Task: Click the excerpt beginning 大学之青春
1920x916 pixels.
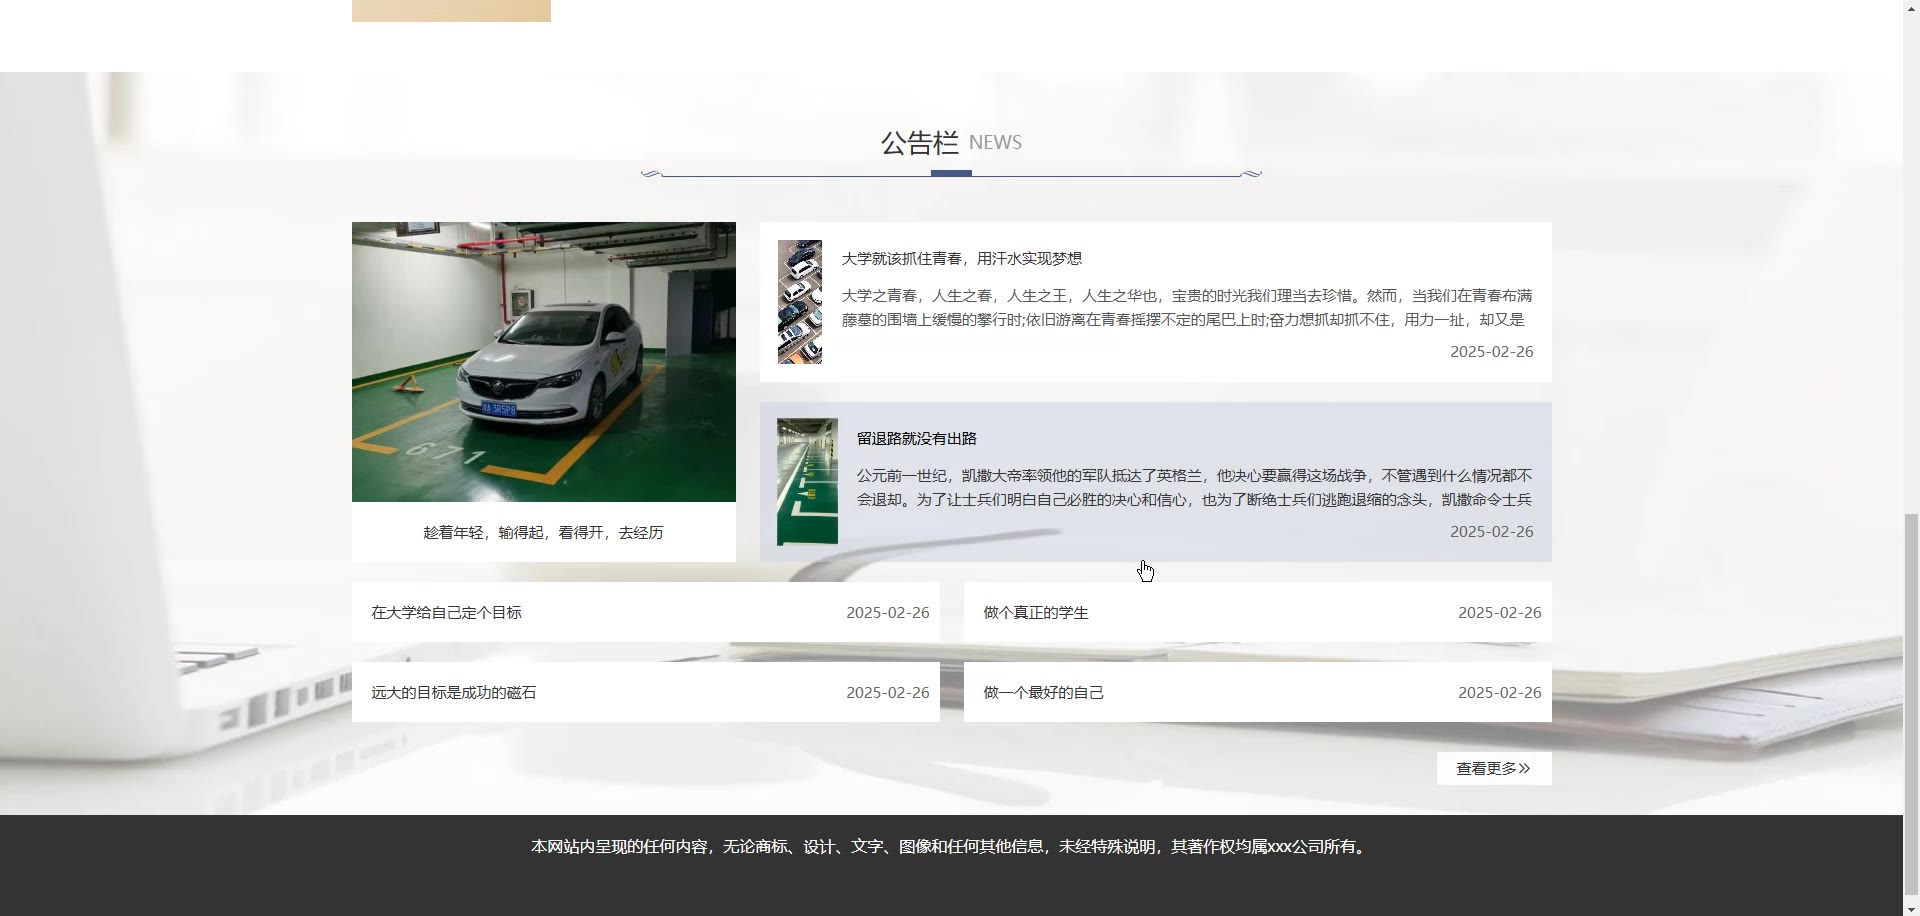Action: pos(1186,308)
